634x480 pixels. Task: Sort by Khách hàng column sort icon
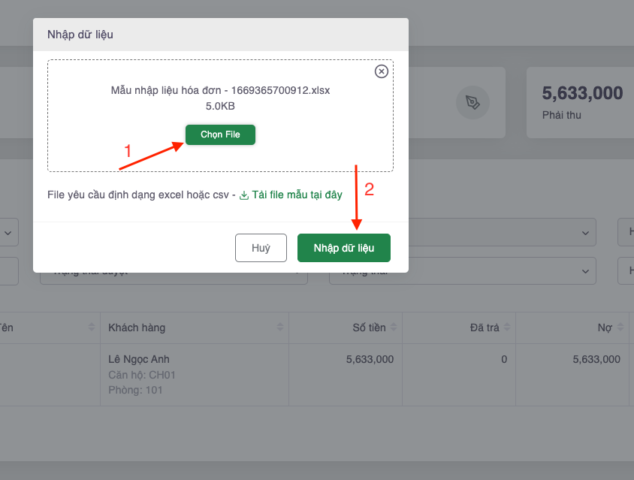click(278, 327)
